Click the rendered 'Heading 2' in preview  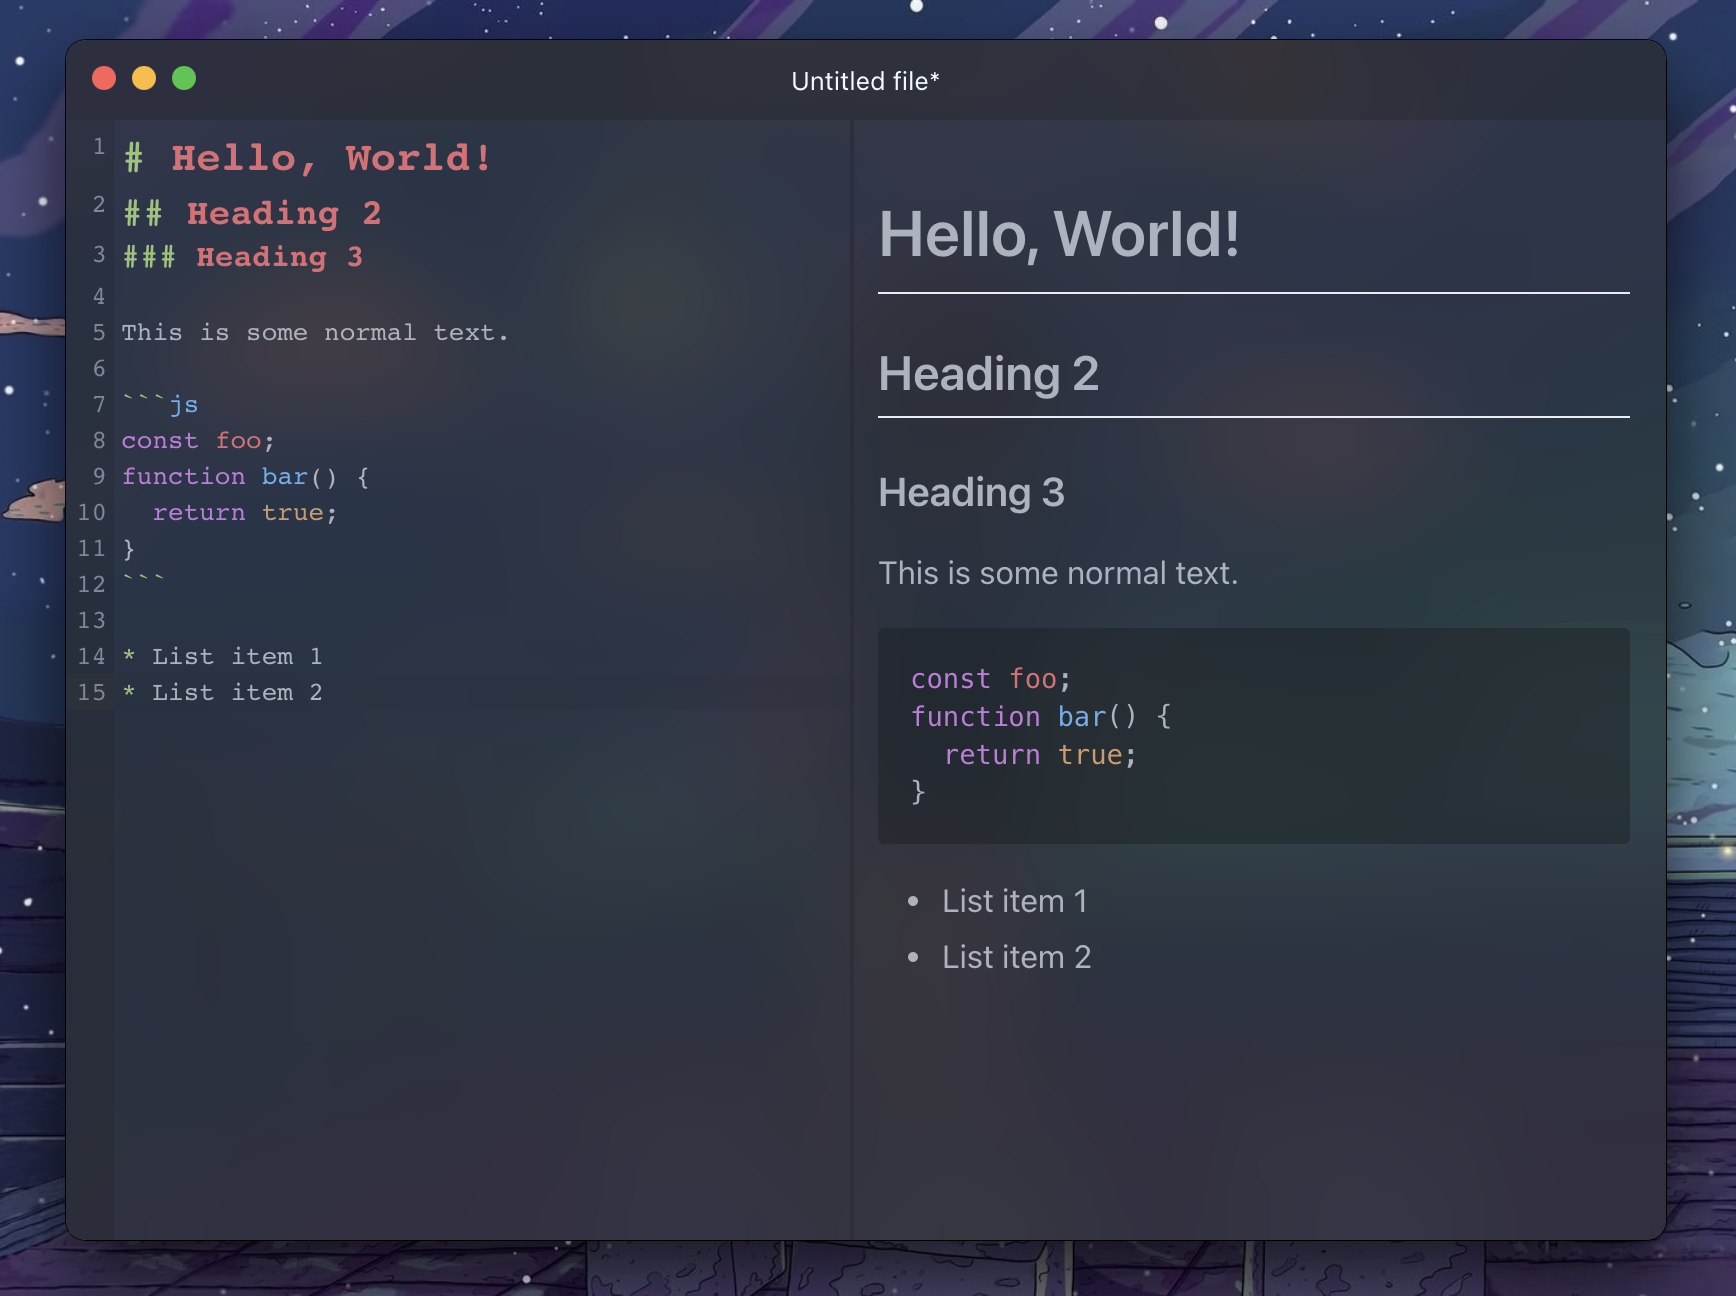click(988, 374)
